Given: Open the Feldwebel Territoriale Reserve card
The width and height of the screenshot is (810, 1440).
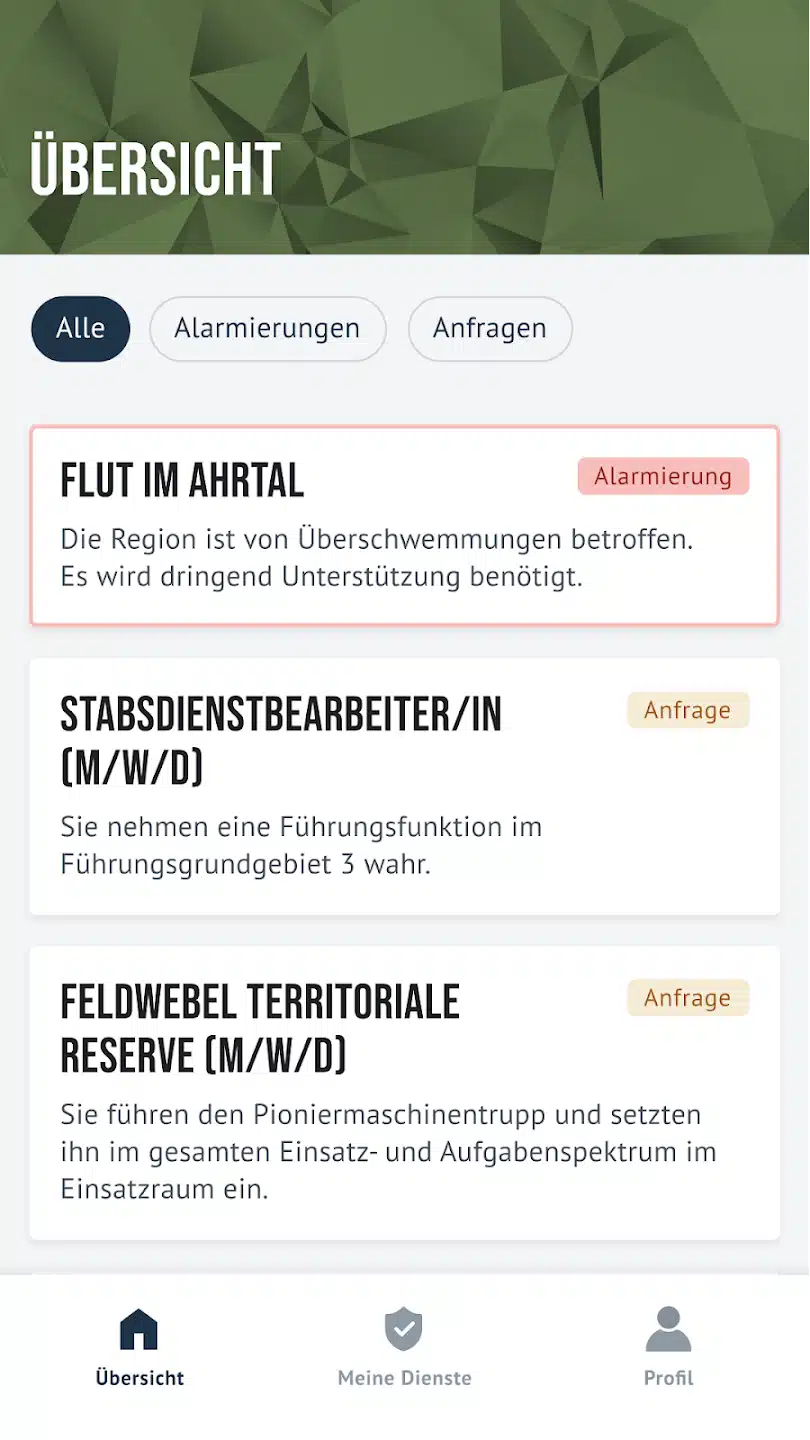Looking at the screenshot, I should coord(404,1092).
